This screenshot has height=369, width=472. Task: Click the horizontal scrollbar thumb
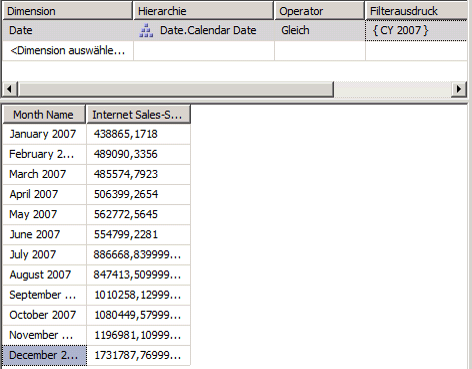176,89
